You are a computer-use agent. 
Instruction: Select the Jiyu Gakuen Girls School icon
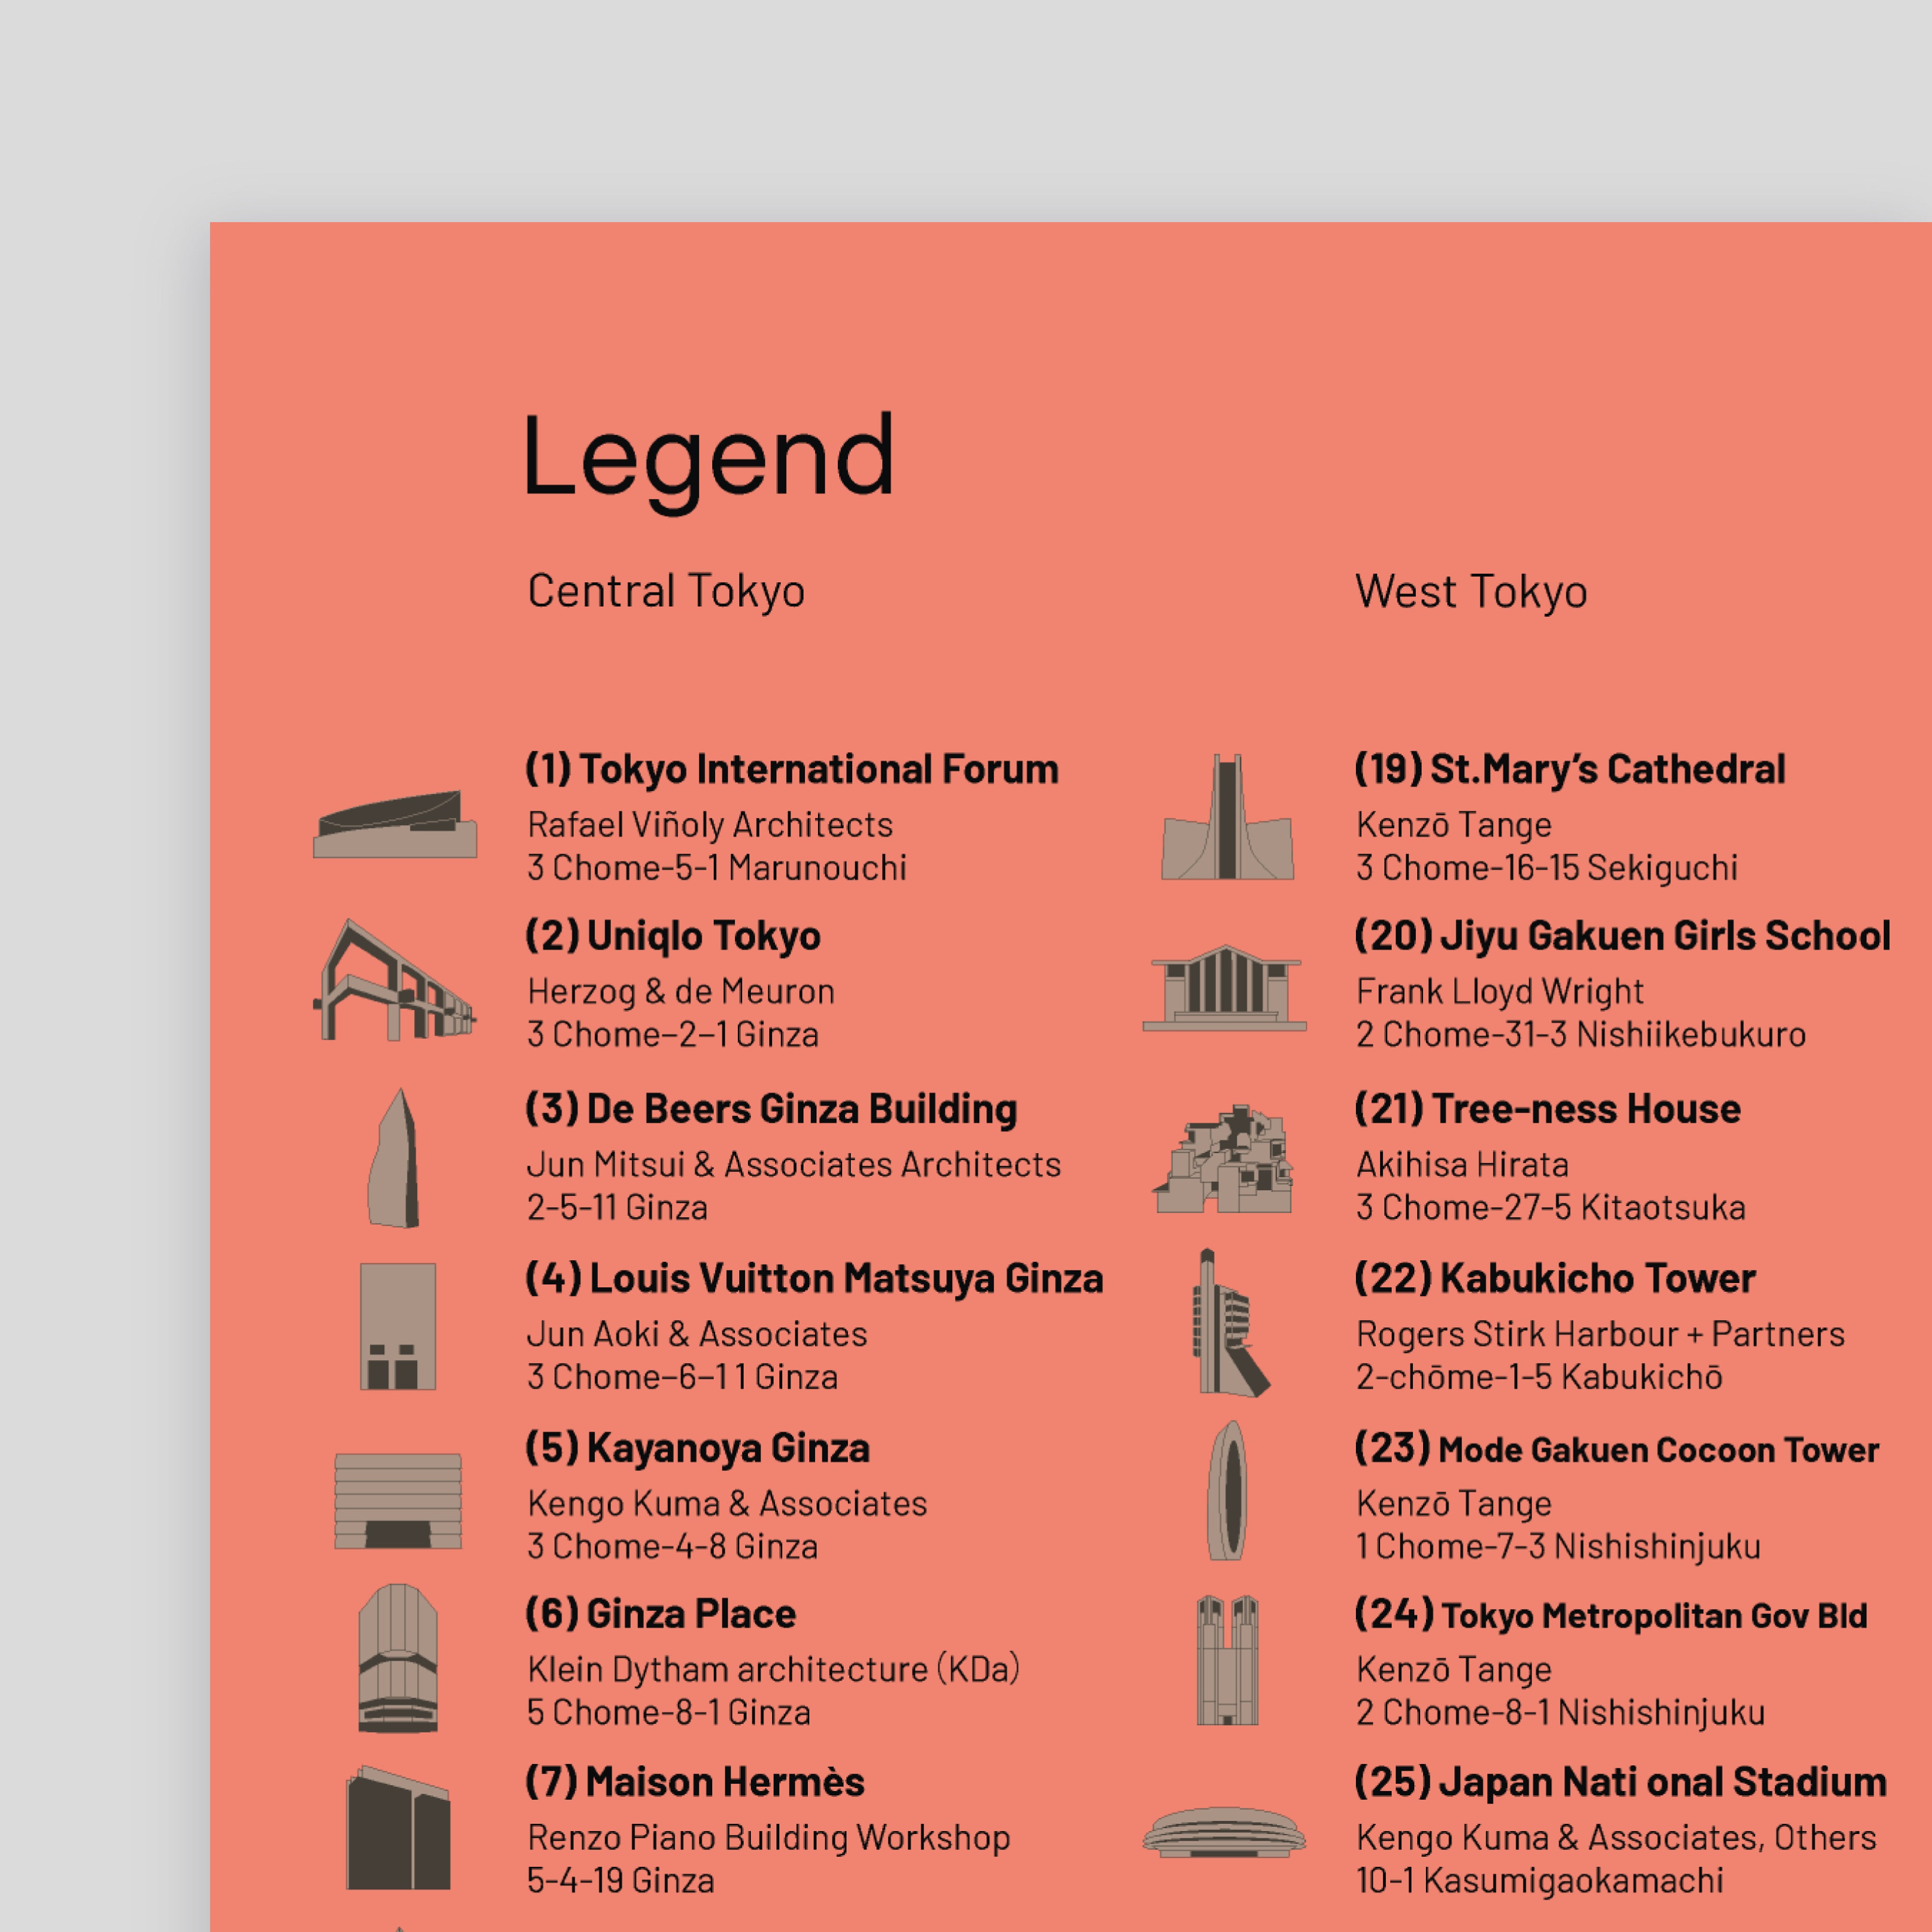1225,987
